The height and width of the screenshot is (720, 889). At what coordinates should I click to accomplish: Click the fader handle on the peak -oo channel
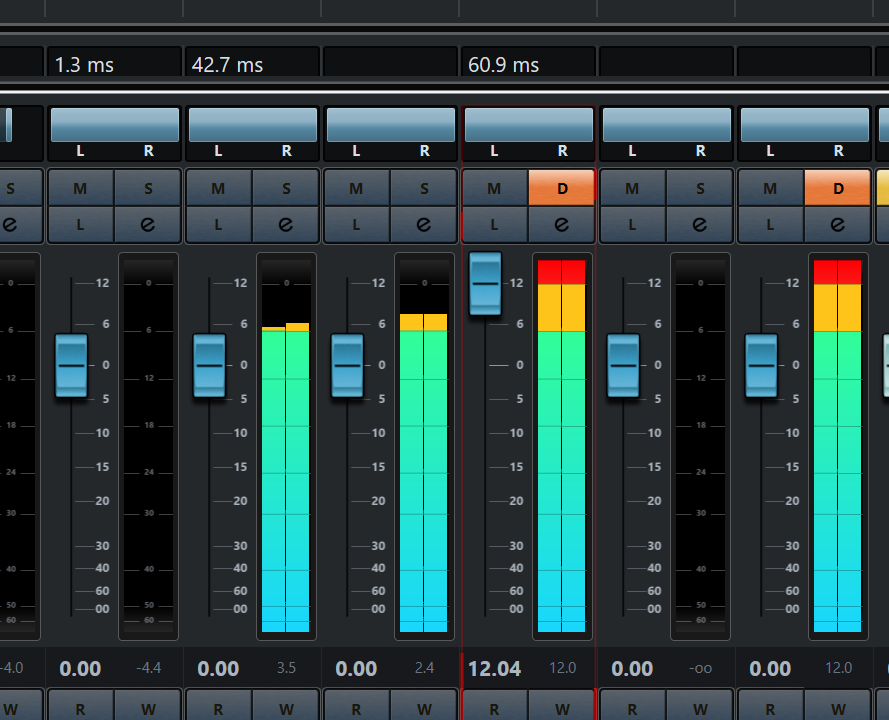point(623,366)
